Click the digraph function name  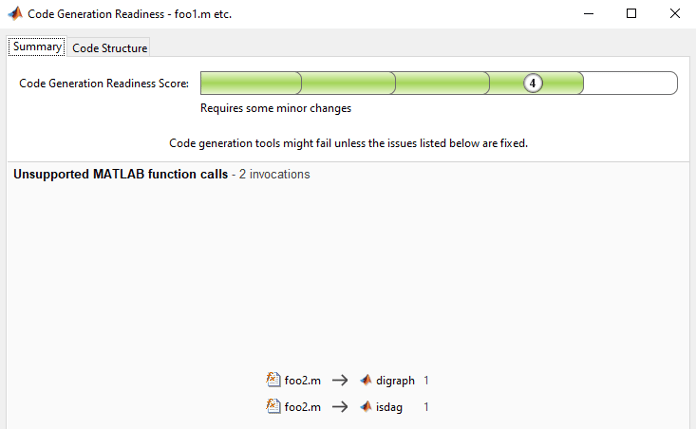(395, 380)
